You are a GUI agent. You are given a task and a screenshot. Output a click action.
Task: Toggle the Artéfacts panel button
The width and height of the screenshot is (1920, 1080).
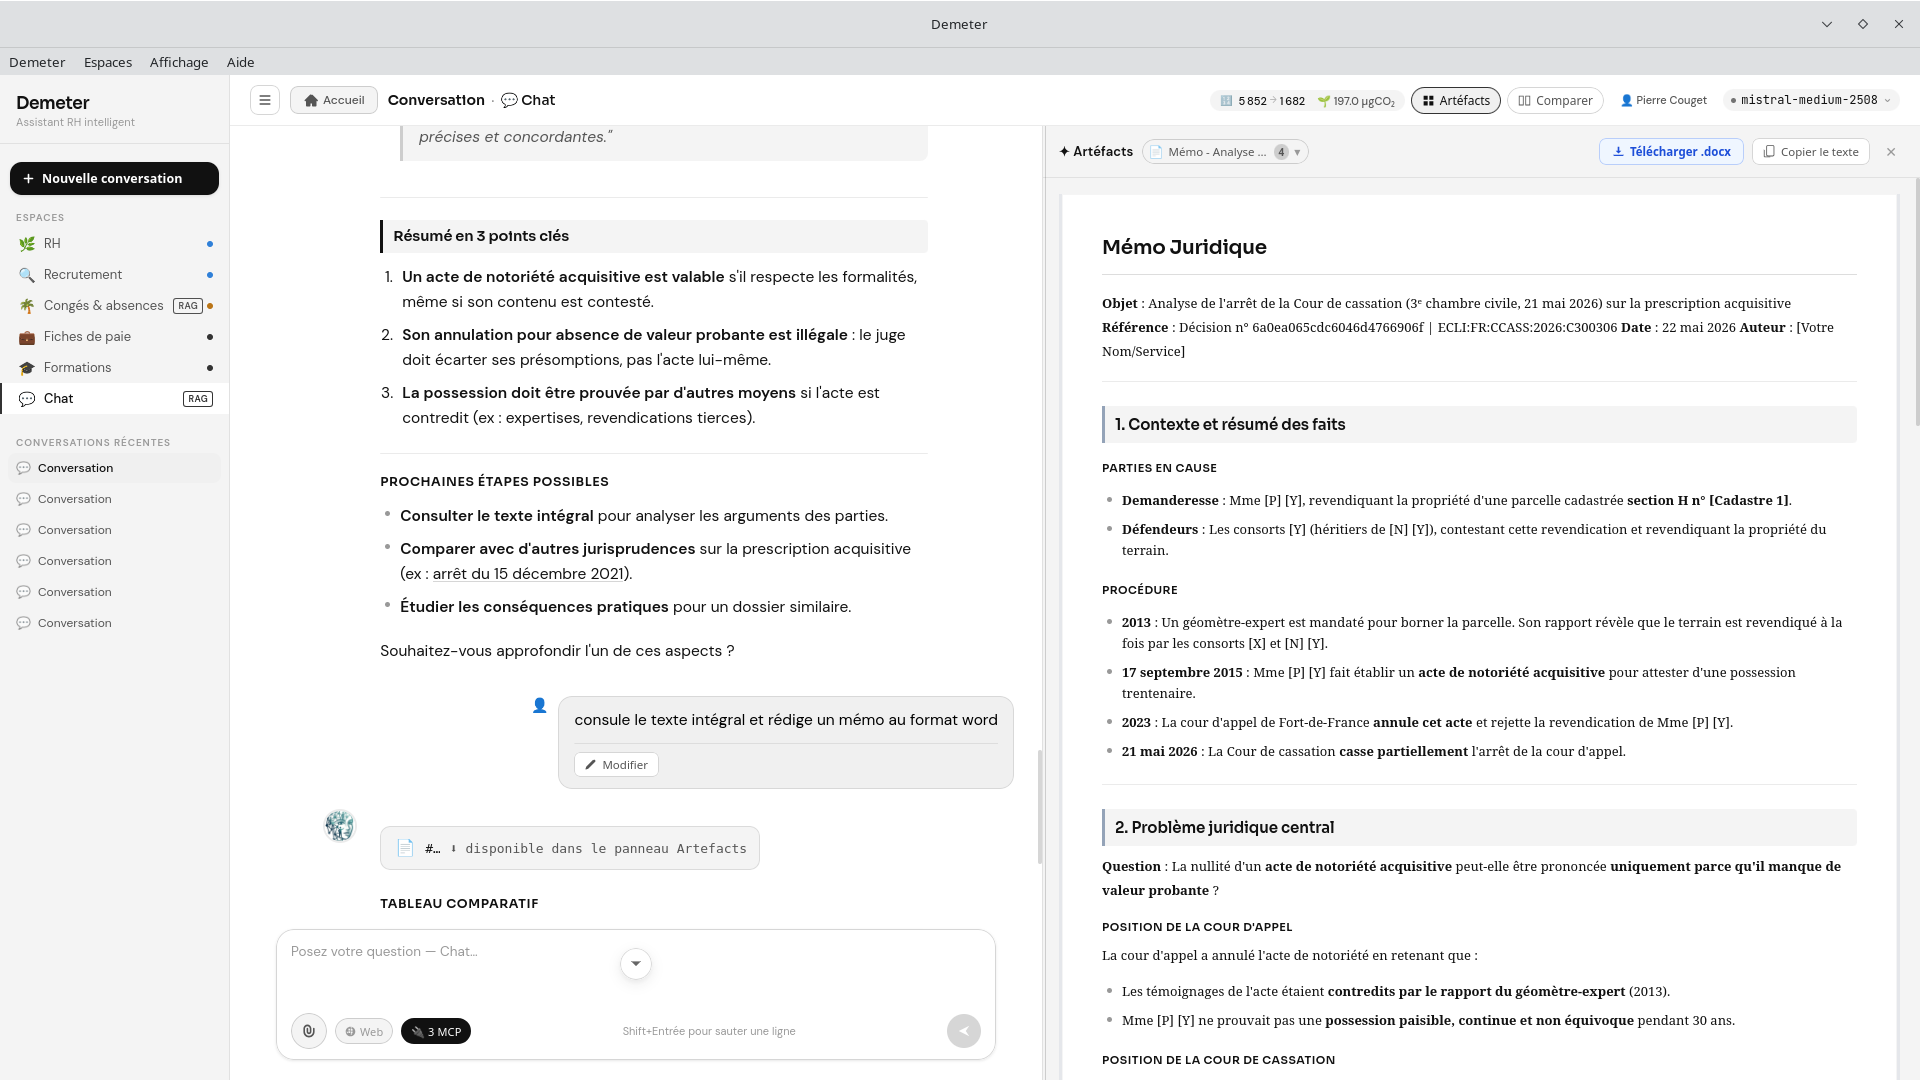[x=1456, y=101]
